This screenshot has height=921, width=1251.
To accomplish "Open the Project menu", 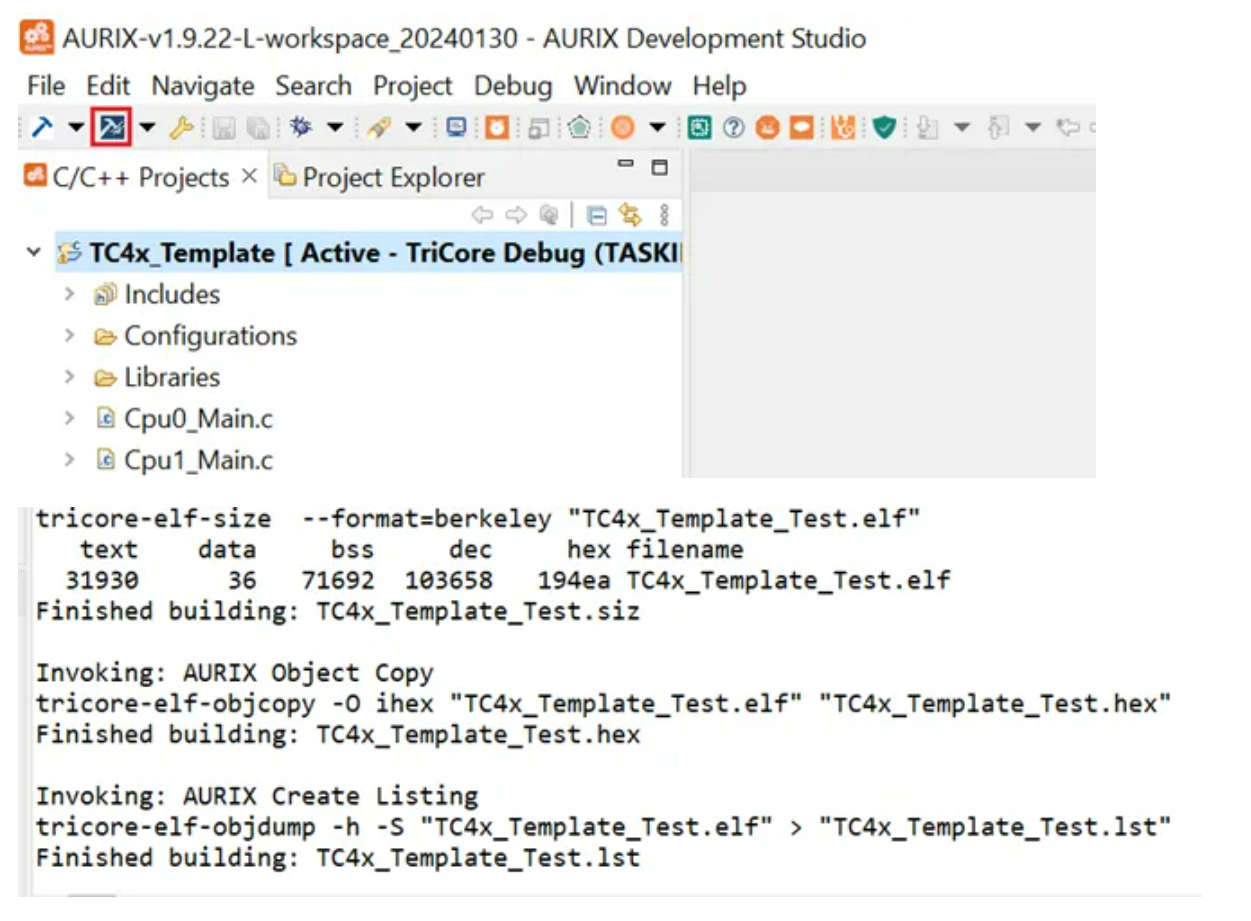I will [x=412, y=86].
